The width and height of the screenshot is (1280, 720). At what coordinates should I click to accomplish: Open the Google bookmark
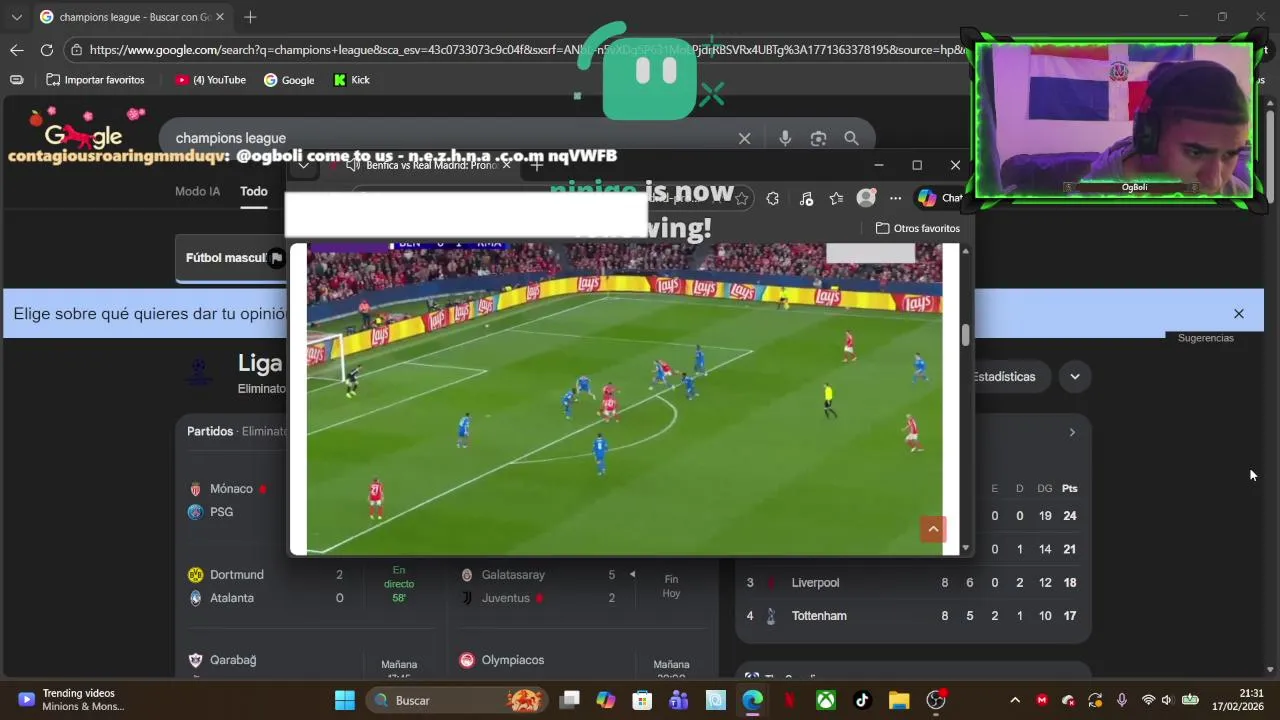tap(289, 80)
